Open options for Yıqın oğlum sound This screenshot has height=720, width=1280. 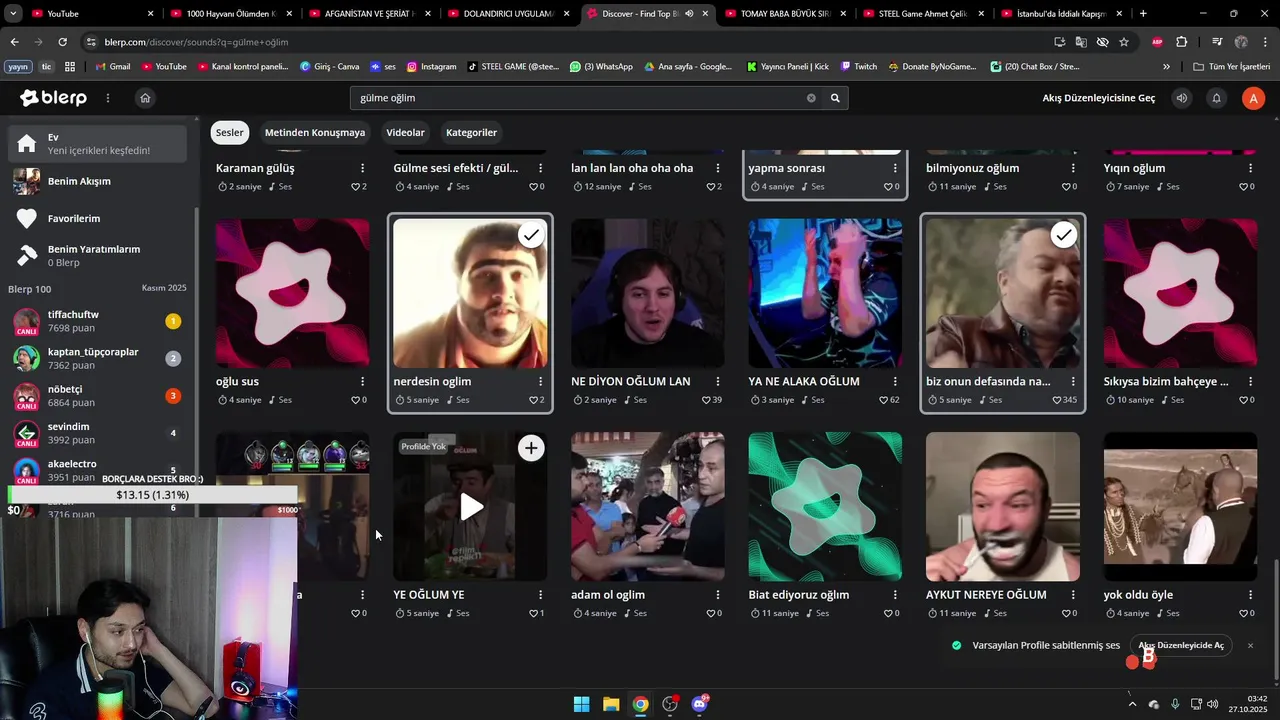tap(1250, 168)
